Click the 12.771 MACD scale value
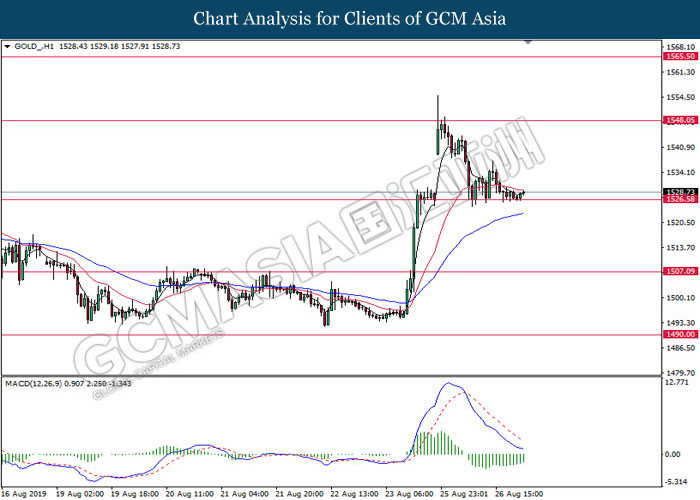 click(x=676, y=383)
